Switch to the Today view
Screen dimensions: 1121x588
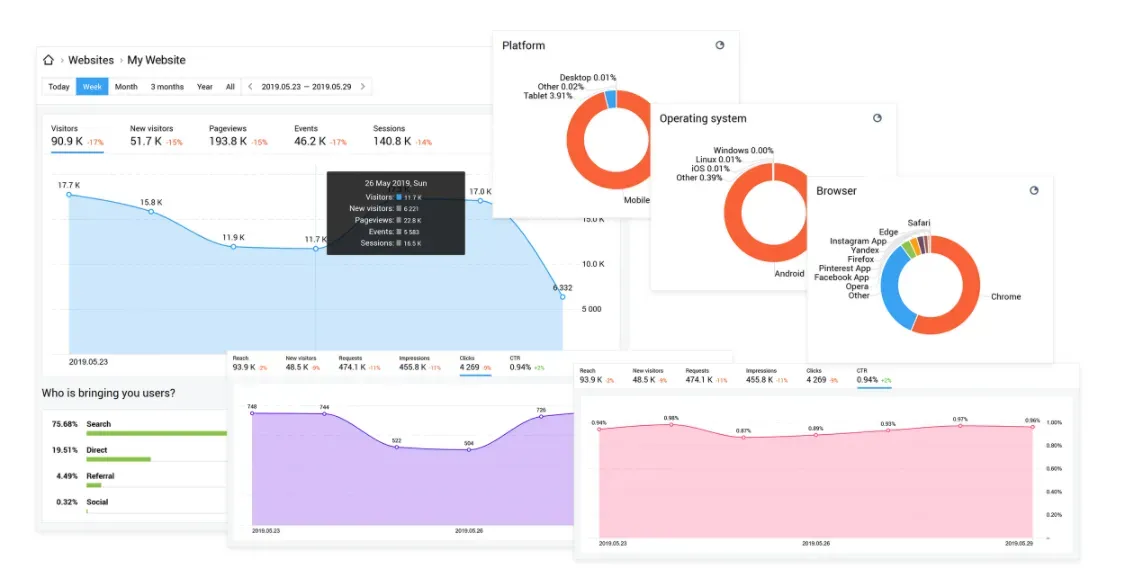click(x=58, y=86)
